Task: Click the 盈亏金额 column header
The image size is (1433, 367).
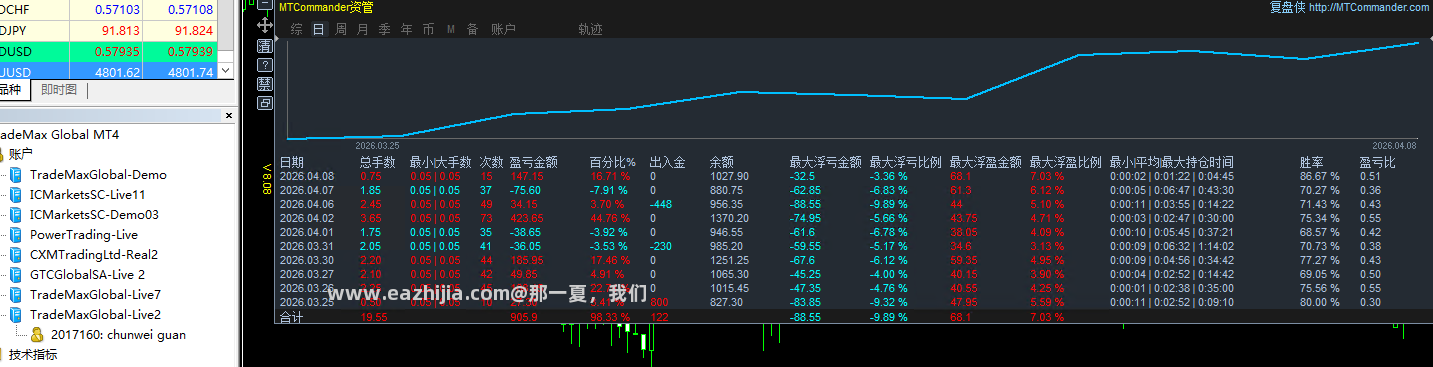Action: click(x=533, y=162)
